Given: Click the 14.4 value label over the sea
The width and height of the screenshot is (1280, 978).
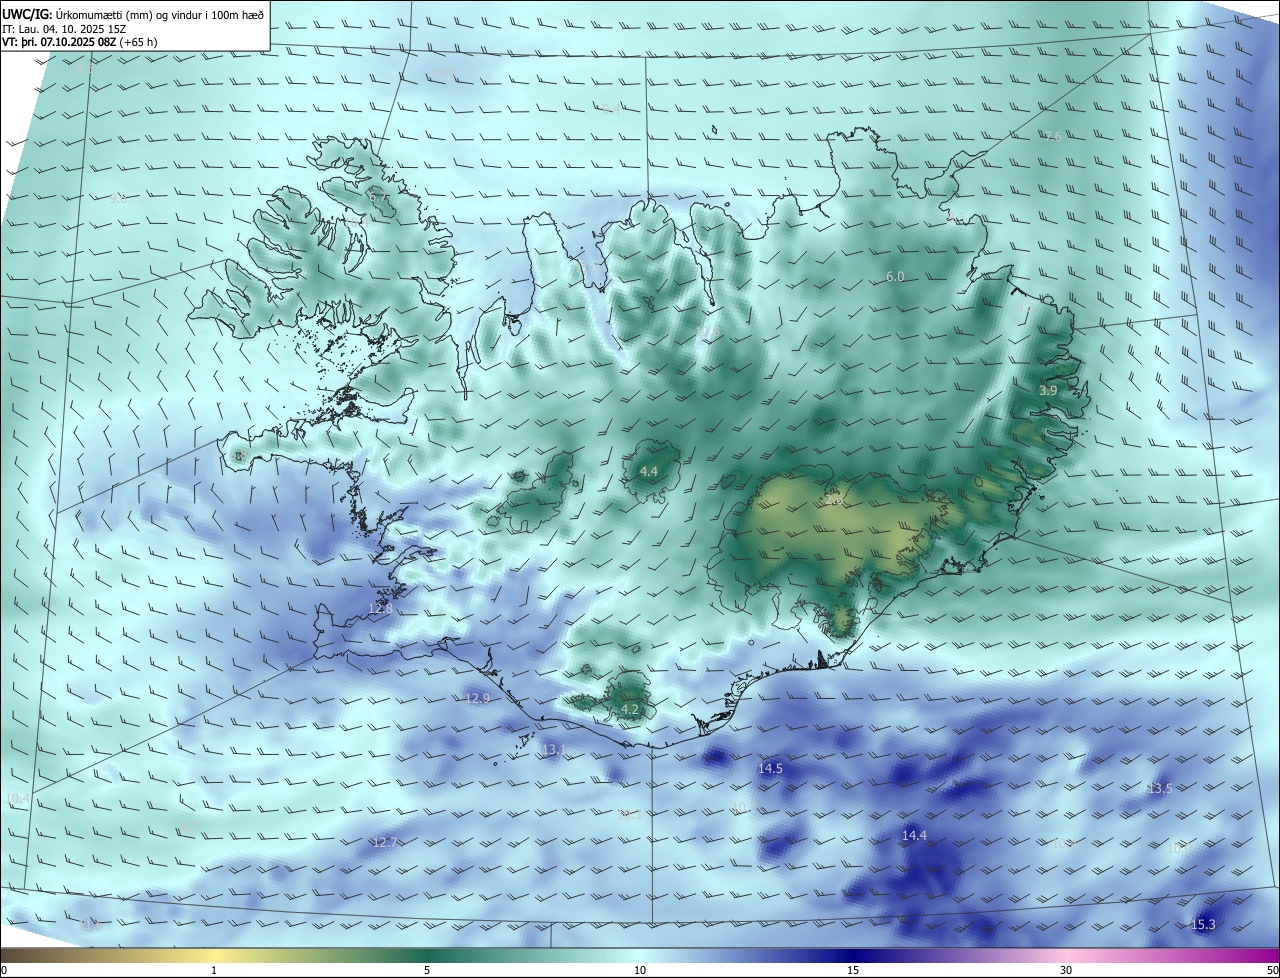Looking at the screenshot, I should click(x=914, y=836).
